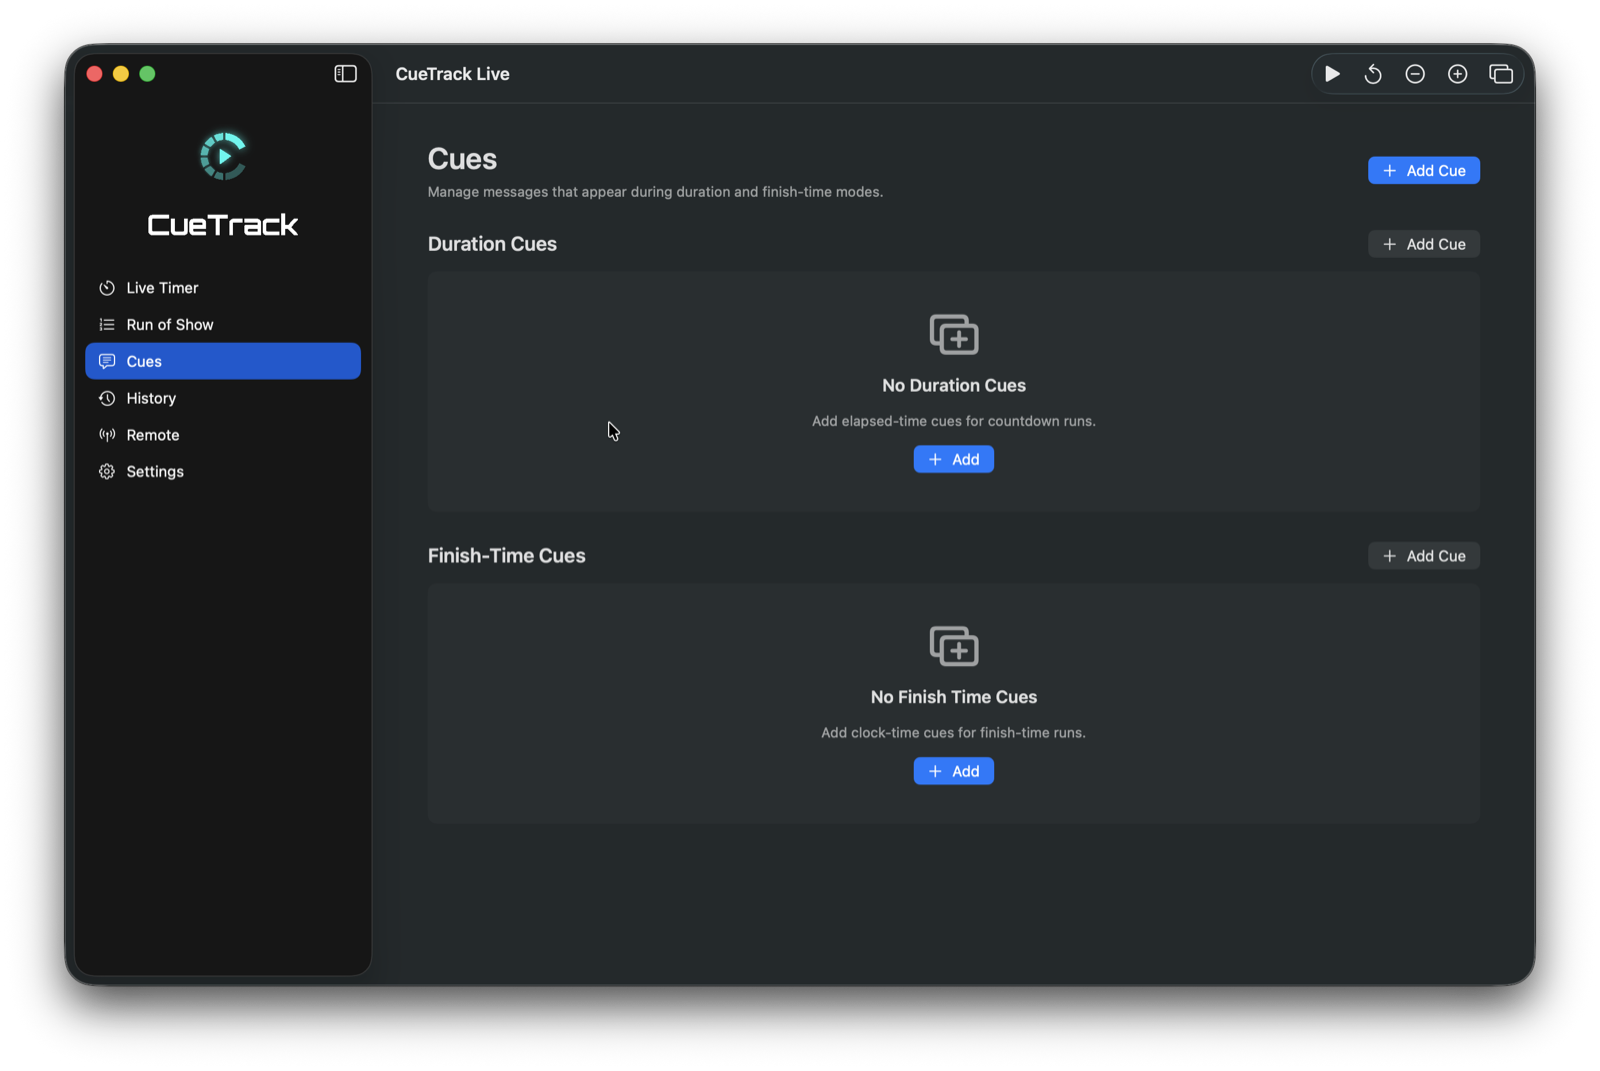Maximize the window with green button
This screenshot has width=1600, height=1071.
point(147,74)
